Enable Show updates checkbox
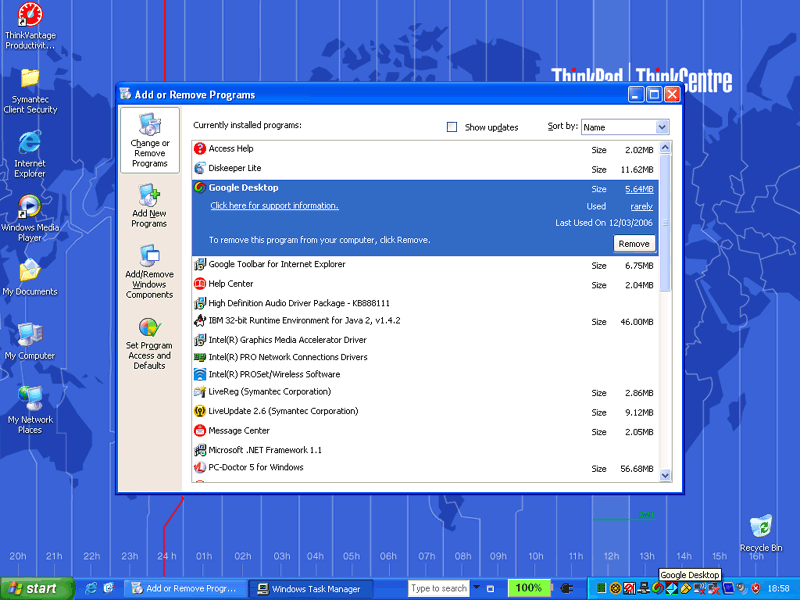This screenshot has height=600, width=800. pyautogui.click(x=452, y=127)
